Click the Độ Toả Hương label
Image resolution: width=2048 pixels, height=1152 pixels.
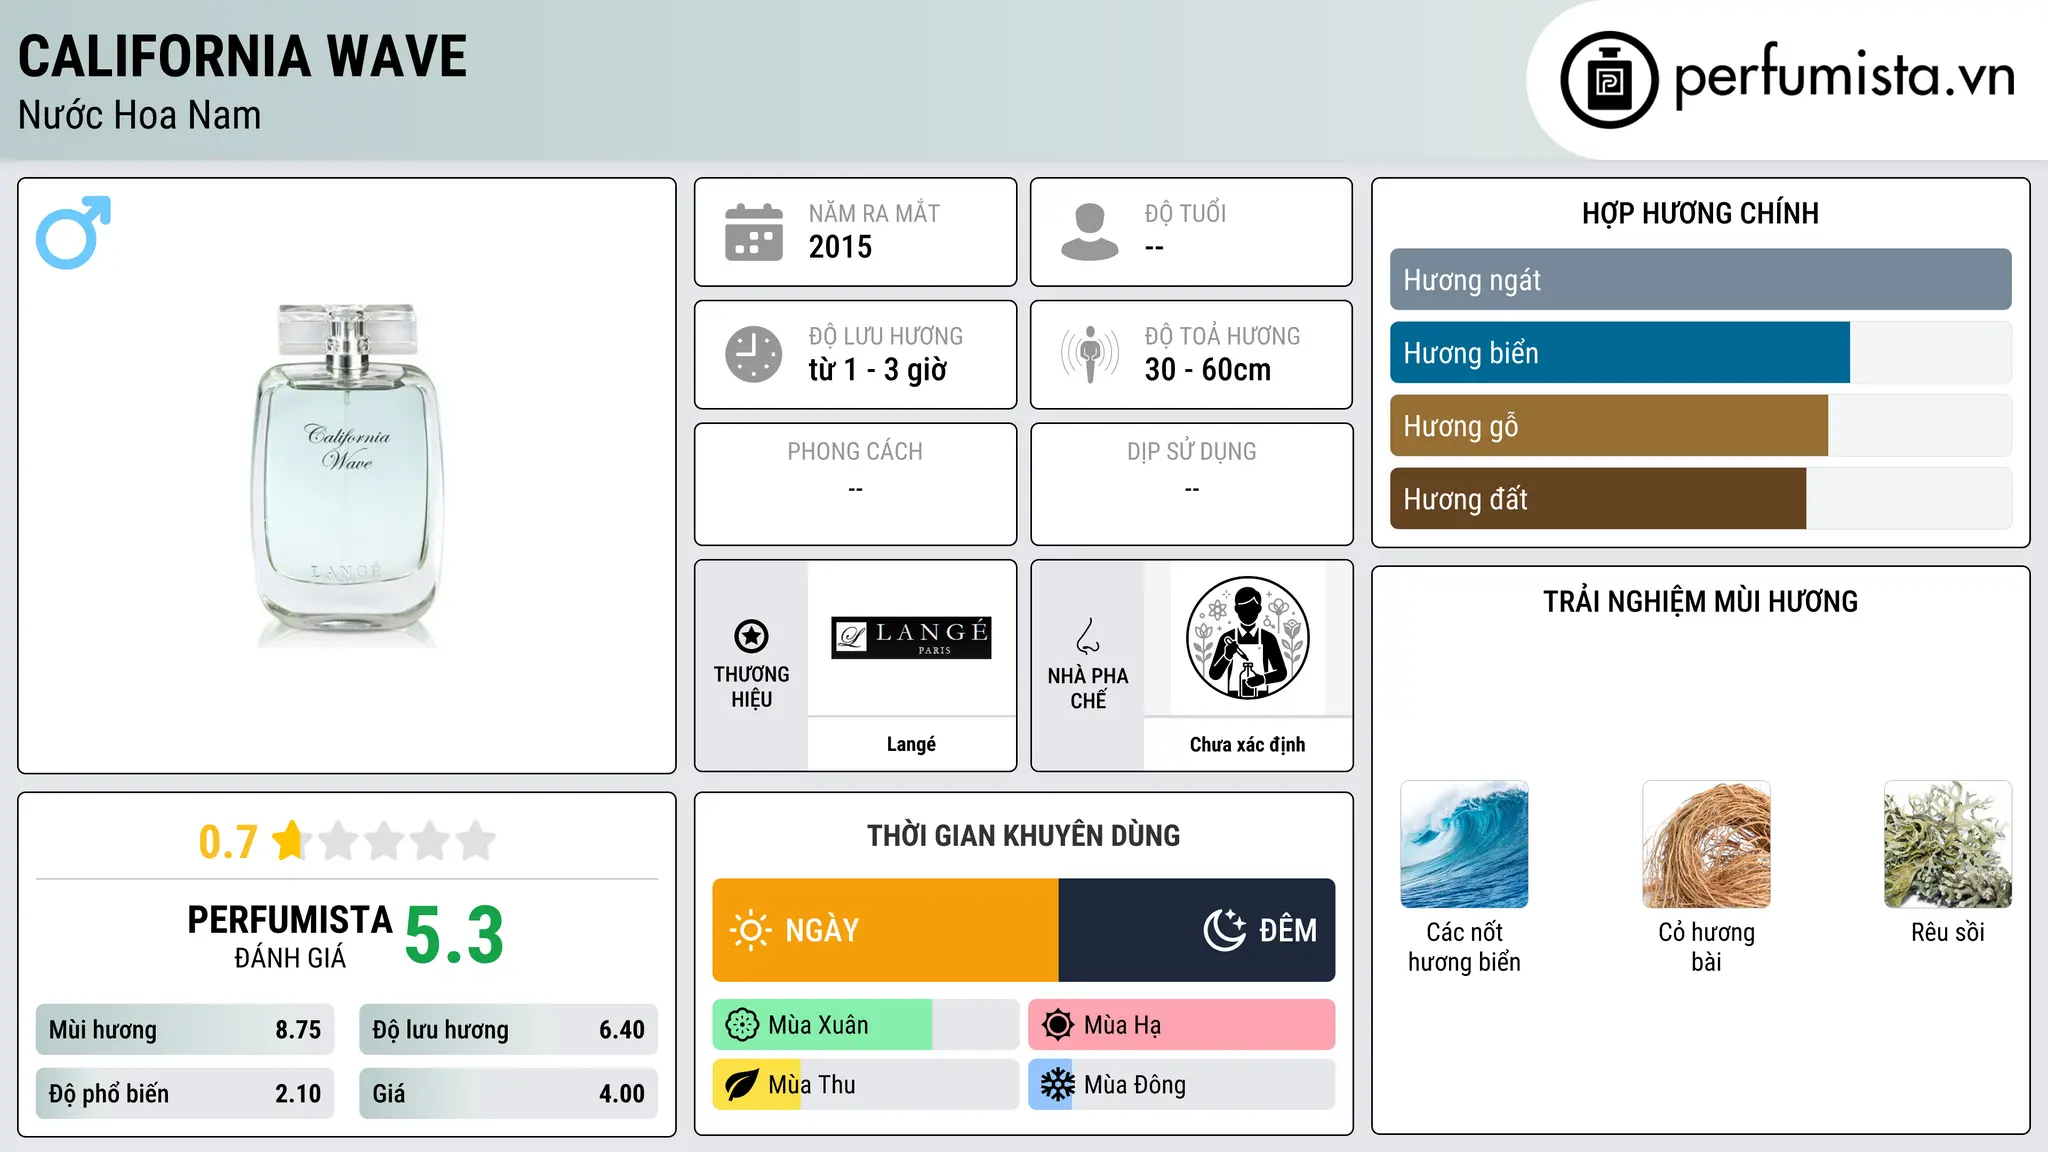tap(1222, 336)
